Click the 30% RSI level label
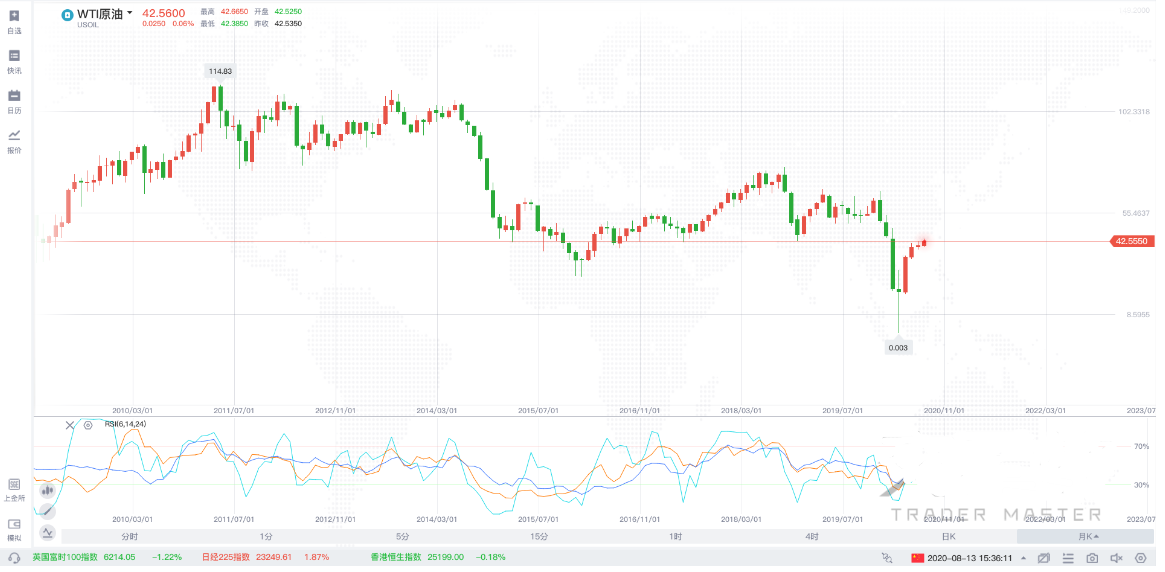 pos(1141,485)
